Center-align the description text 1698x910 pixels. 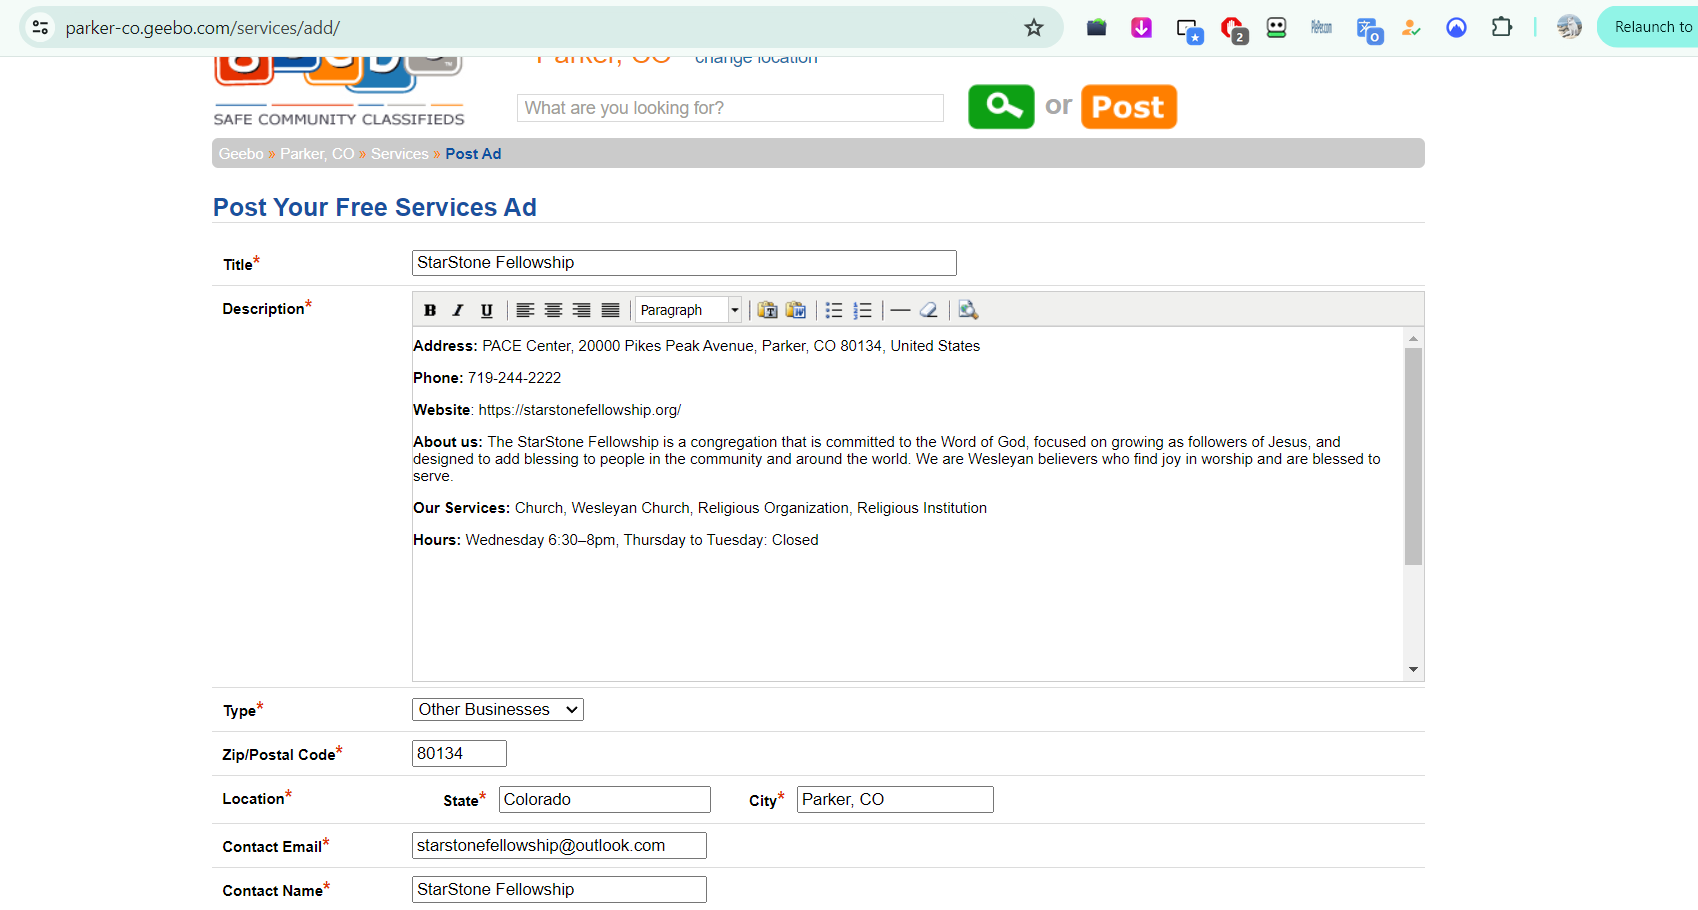(553, 310)
